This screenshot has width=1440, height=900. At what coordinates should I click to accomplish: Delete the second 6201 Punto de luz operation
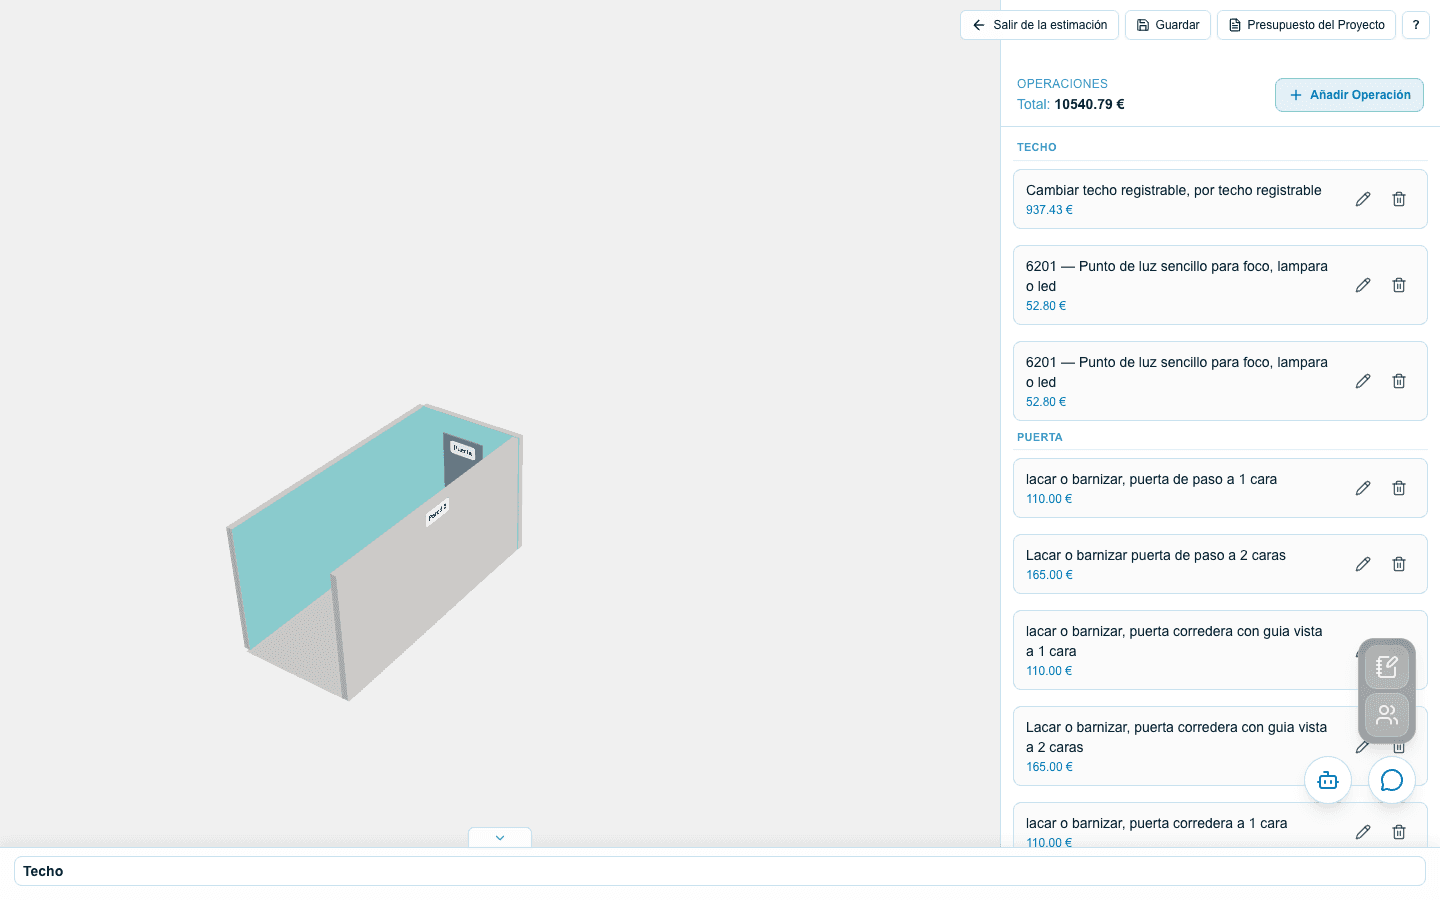pos(1399,381)
